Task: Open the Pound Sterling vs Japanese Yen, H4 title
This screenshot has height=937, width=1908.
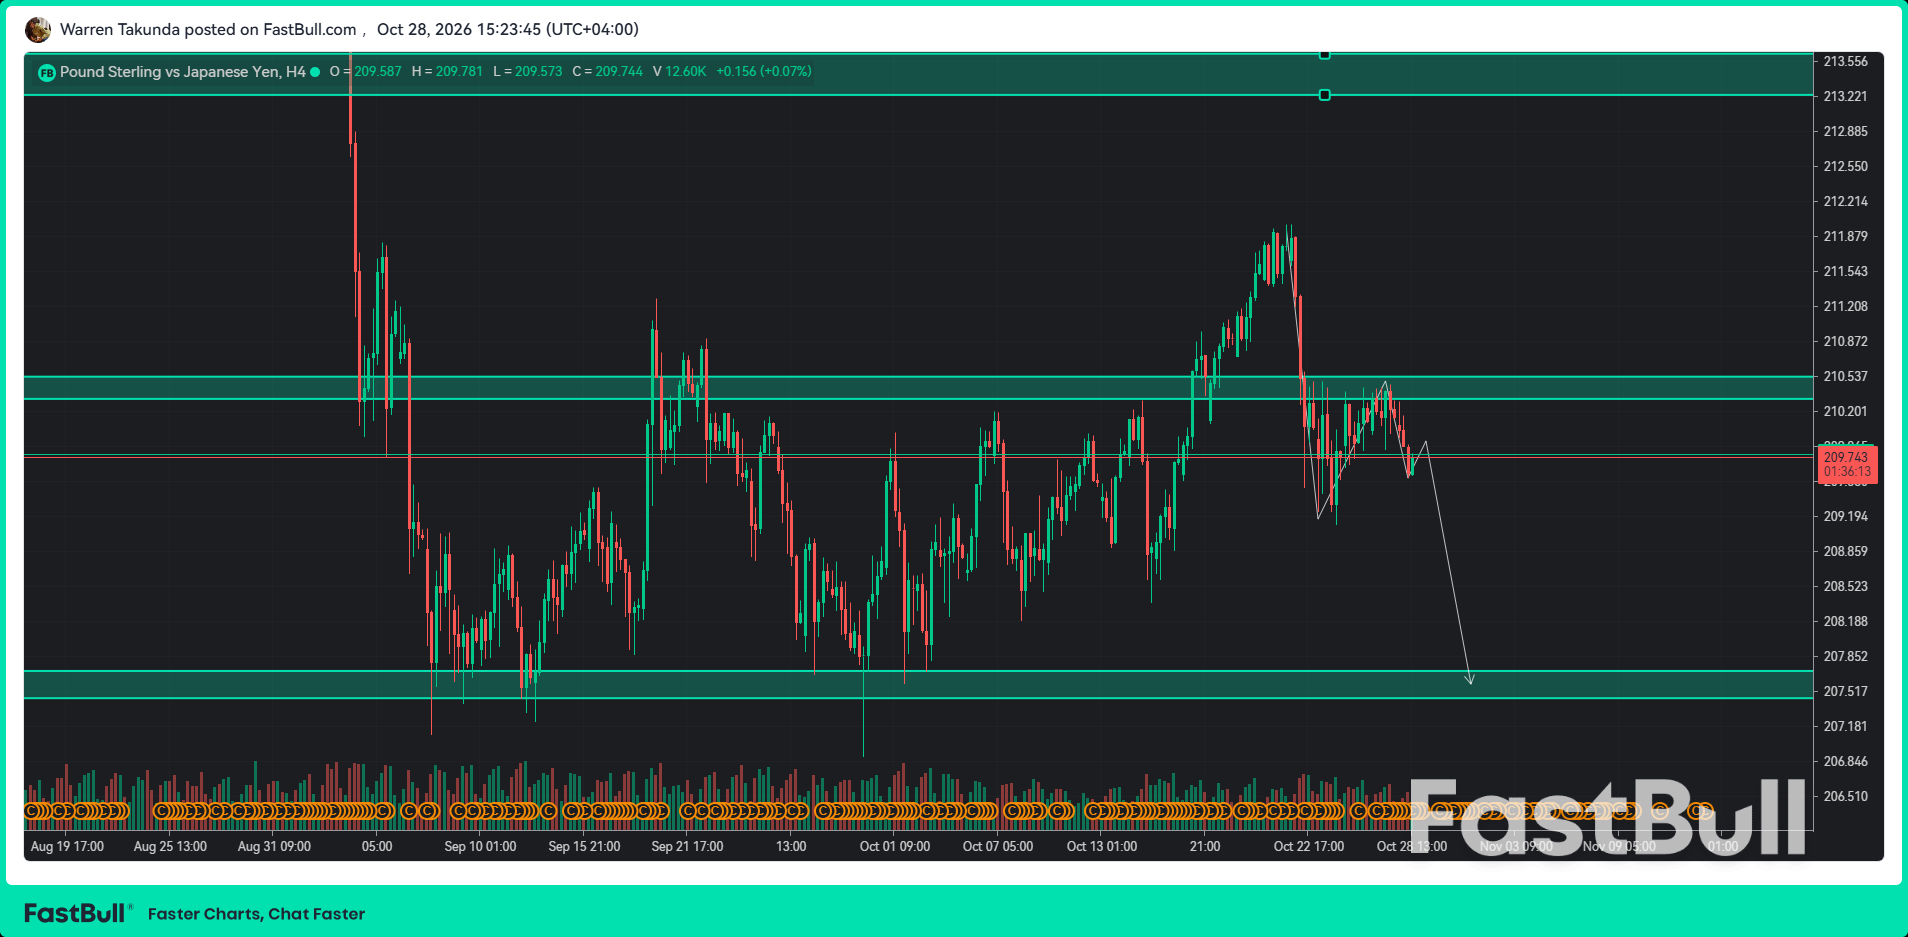Action: [x=183, y=72]
